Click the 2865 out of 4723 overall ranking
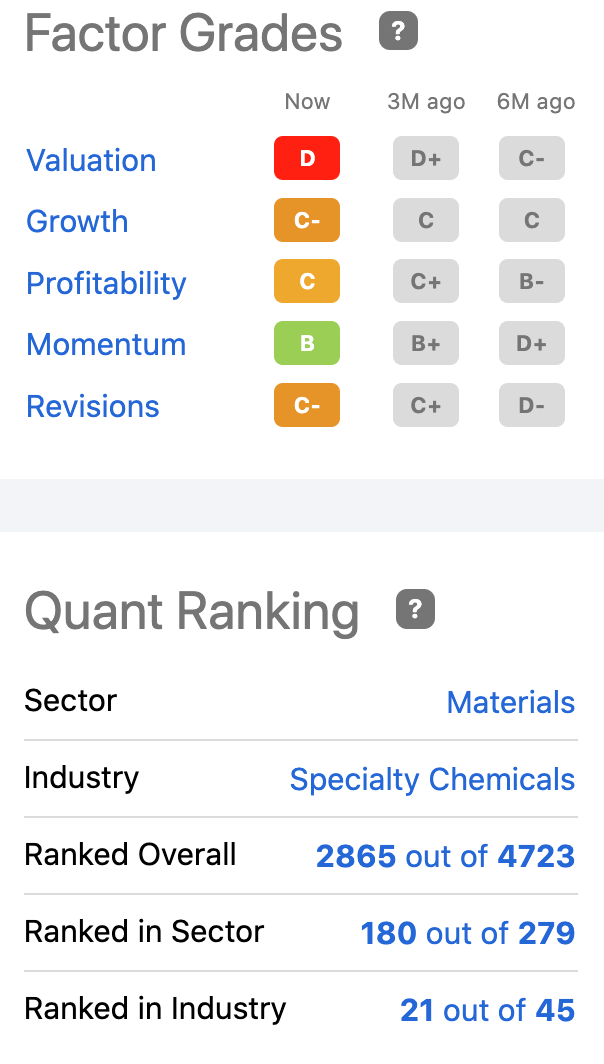The width and height of the screenshot is (604, 1064). click(x=445, y=856)
